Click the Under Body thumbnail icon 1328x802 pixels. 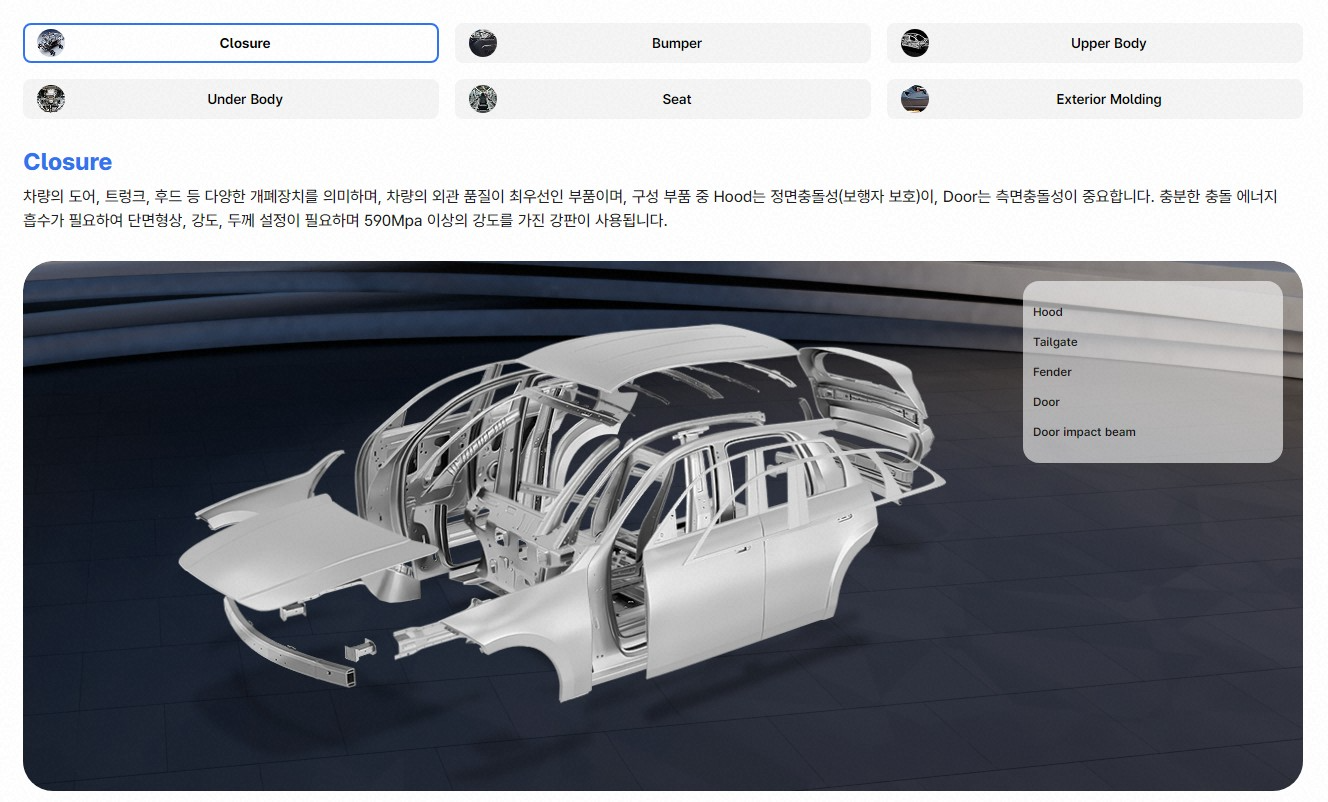point(50,99)
